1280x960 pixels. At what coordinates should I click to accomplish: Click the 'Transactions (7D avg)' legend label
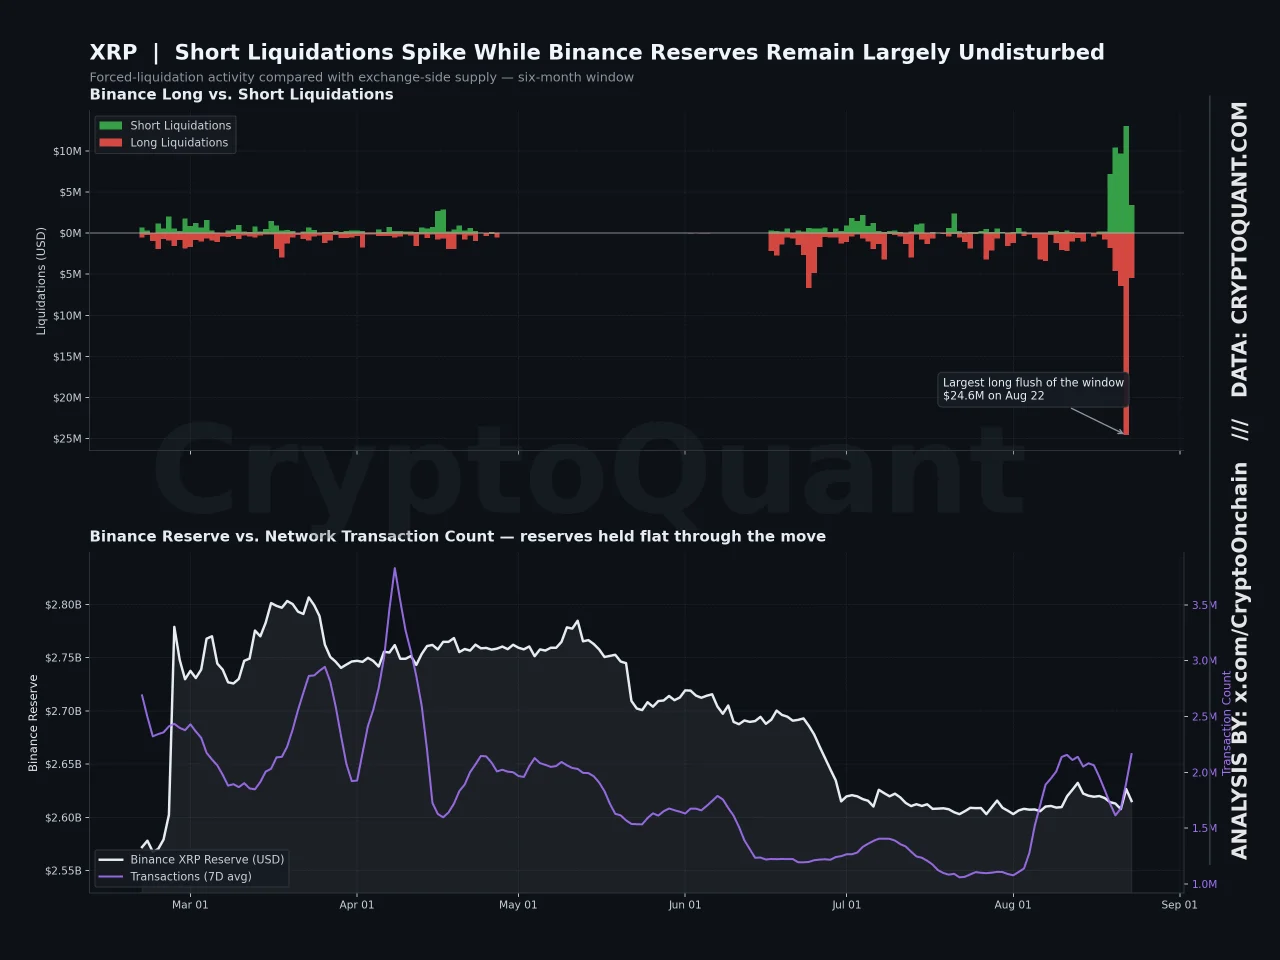coord(191,877)
